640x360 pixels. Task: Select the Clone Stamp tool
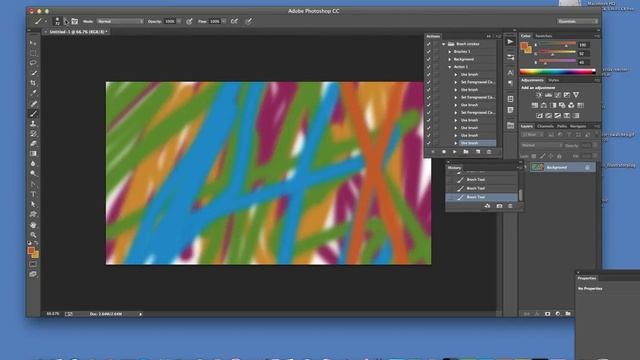point(33,123)
